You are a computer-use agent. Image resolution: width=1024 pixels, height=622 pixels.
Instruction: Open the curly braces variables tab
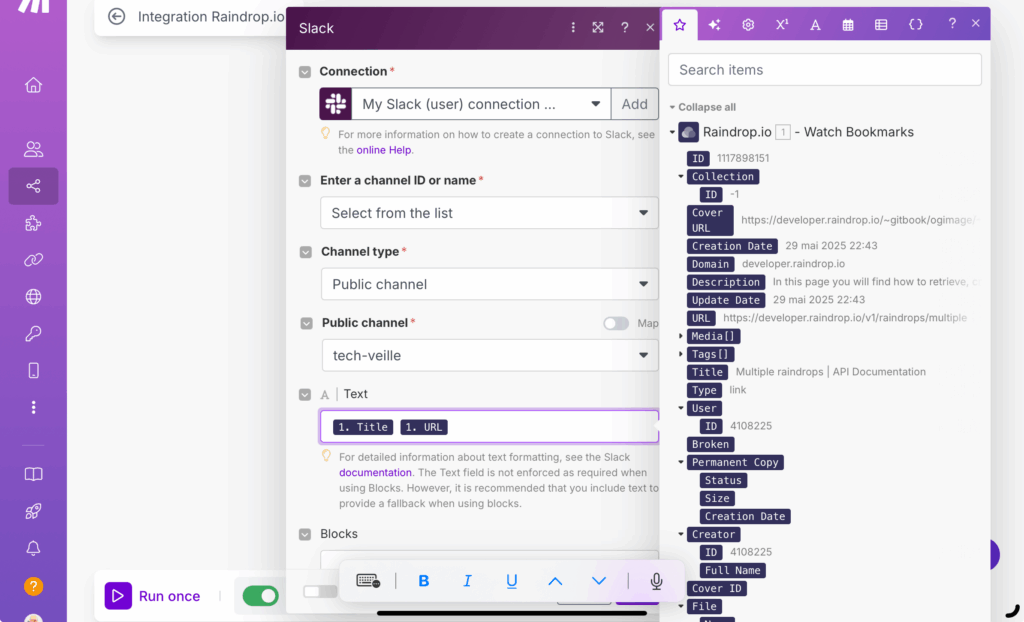[x=916, y=24]
